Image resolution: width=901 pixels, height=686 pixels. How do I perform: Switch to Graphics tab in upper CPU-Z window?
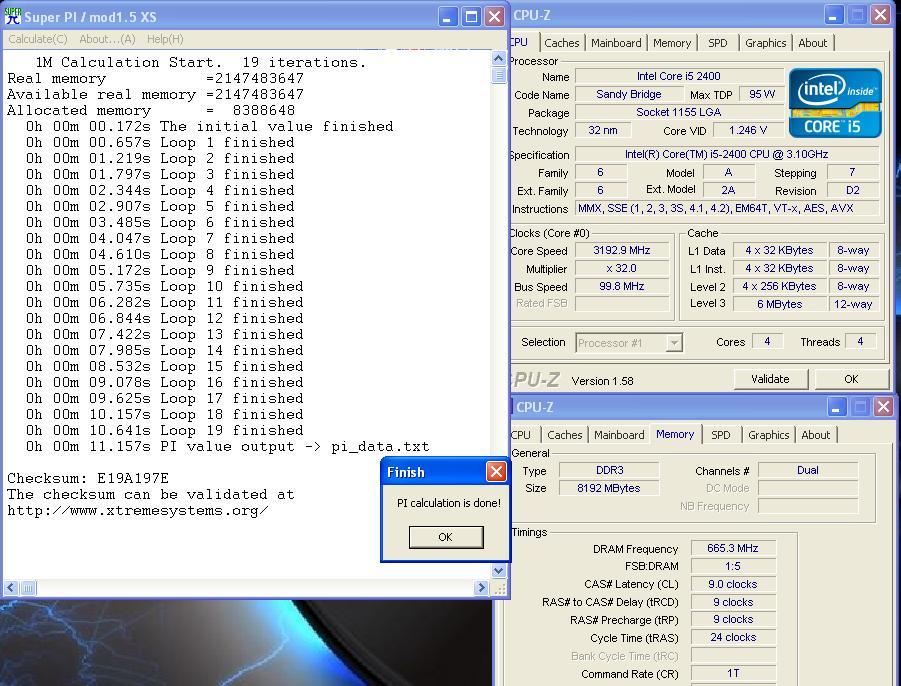pos(765,43)
